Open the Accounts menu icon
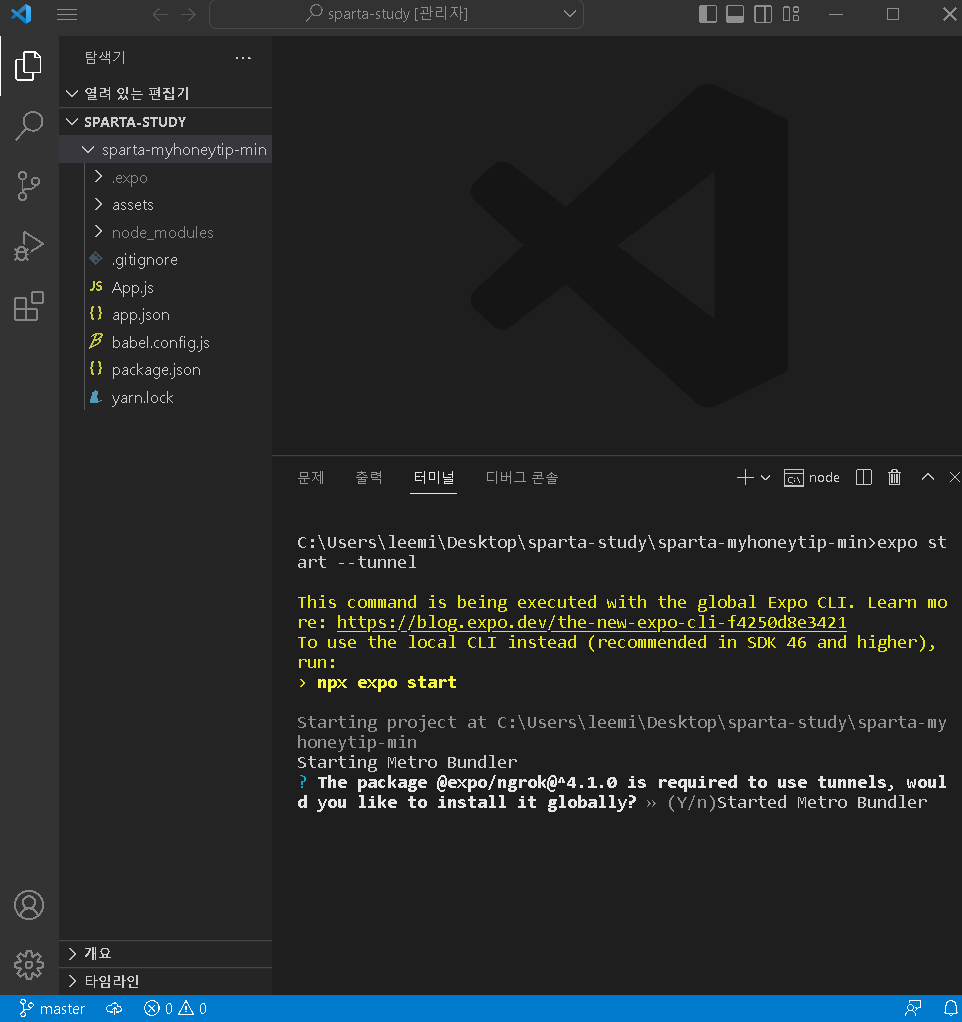962x1022 pixels. click(29, 905)
